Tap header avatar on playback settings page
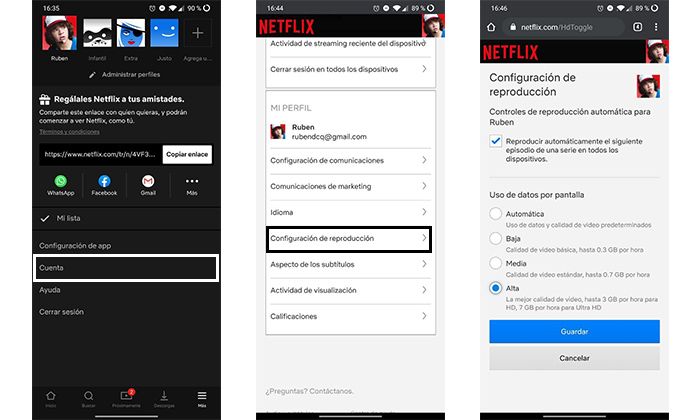The height and width of the screenshot is (420, 700). click(x=657, y=51)
